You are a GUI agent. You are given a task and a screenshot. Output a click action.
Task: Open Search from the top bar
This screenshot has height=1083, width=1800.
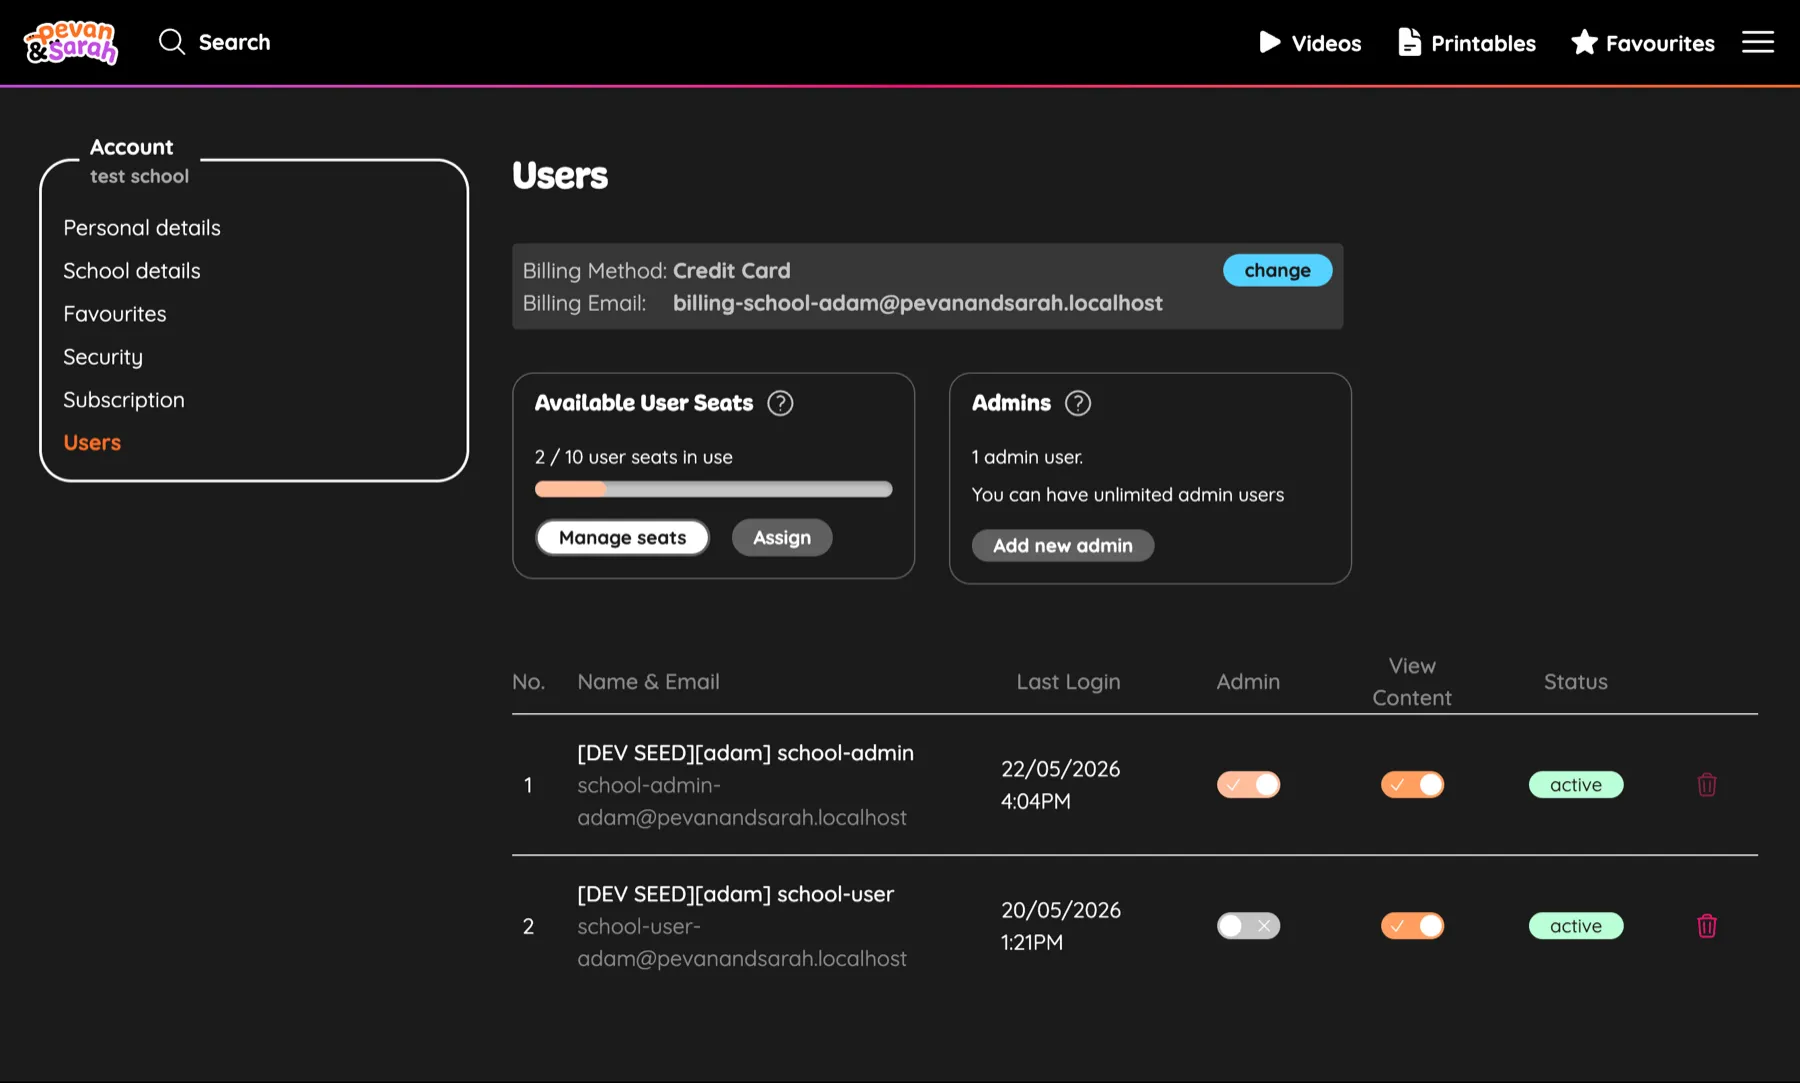pyautogui.click(x=214, y=42)
